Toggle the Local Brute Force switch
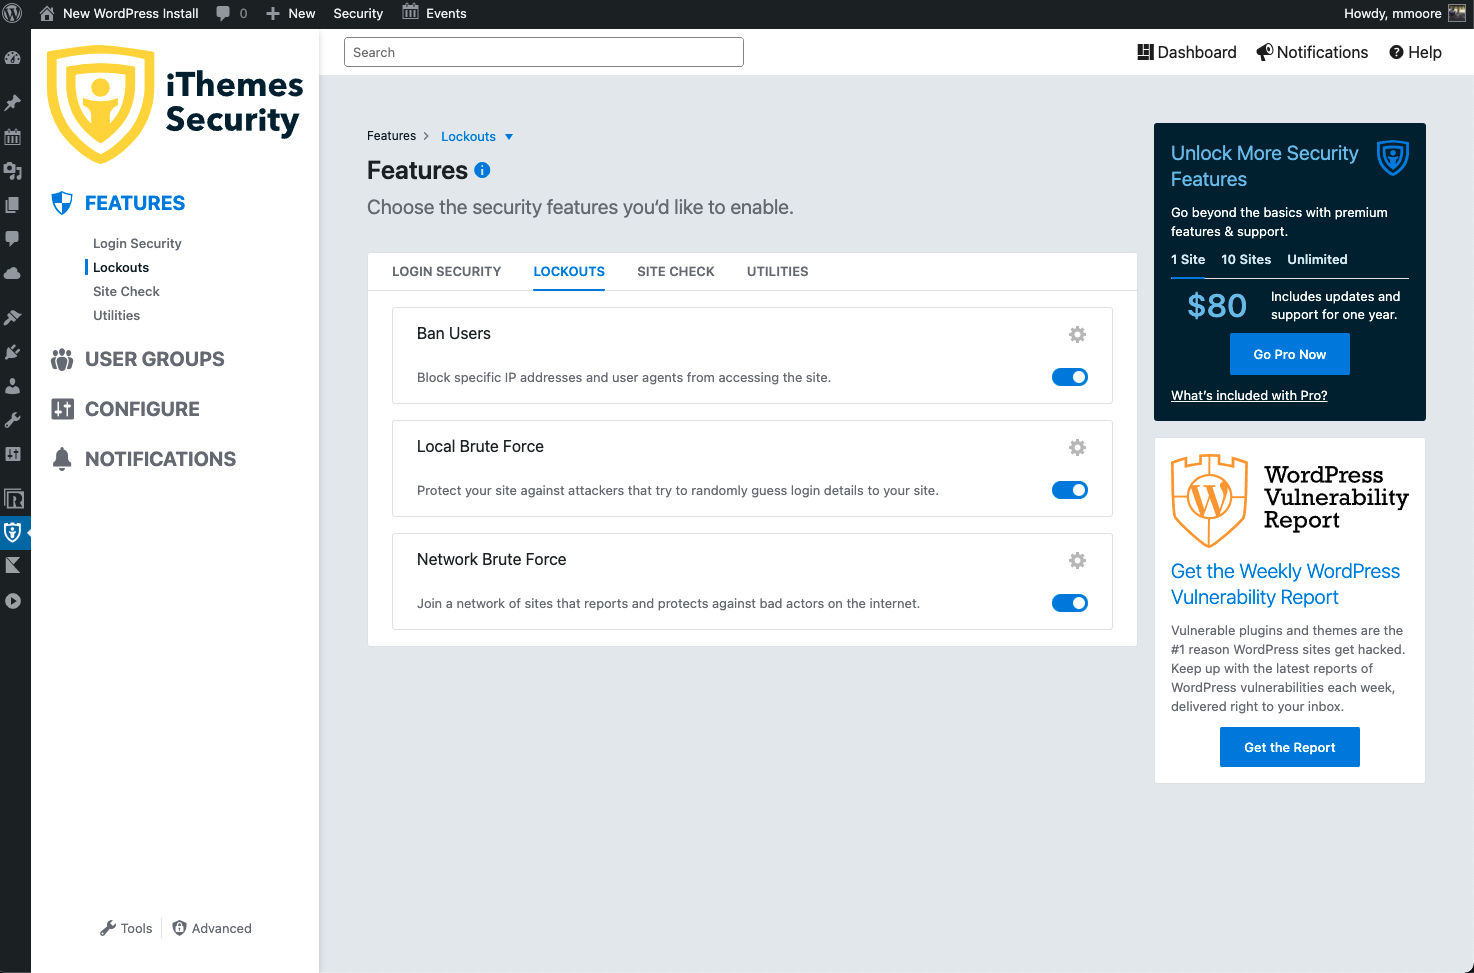This screenshot has height=973, width=1474. [1070, 490]
